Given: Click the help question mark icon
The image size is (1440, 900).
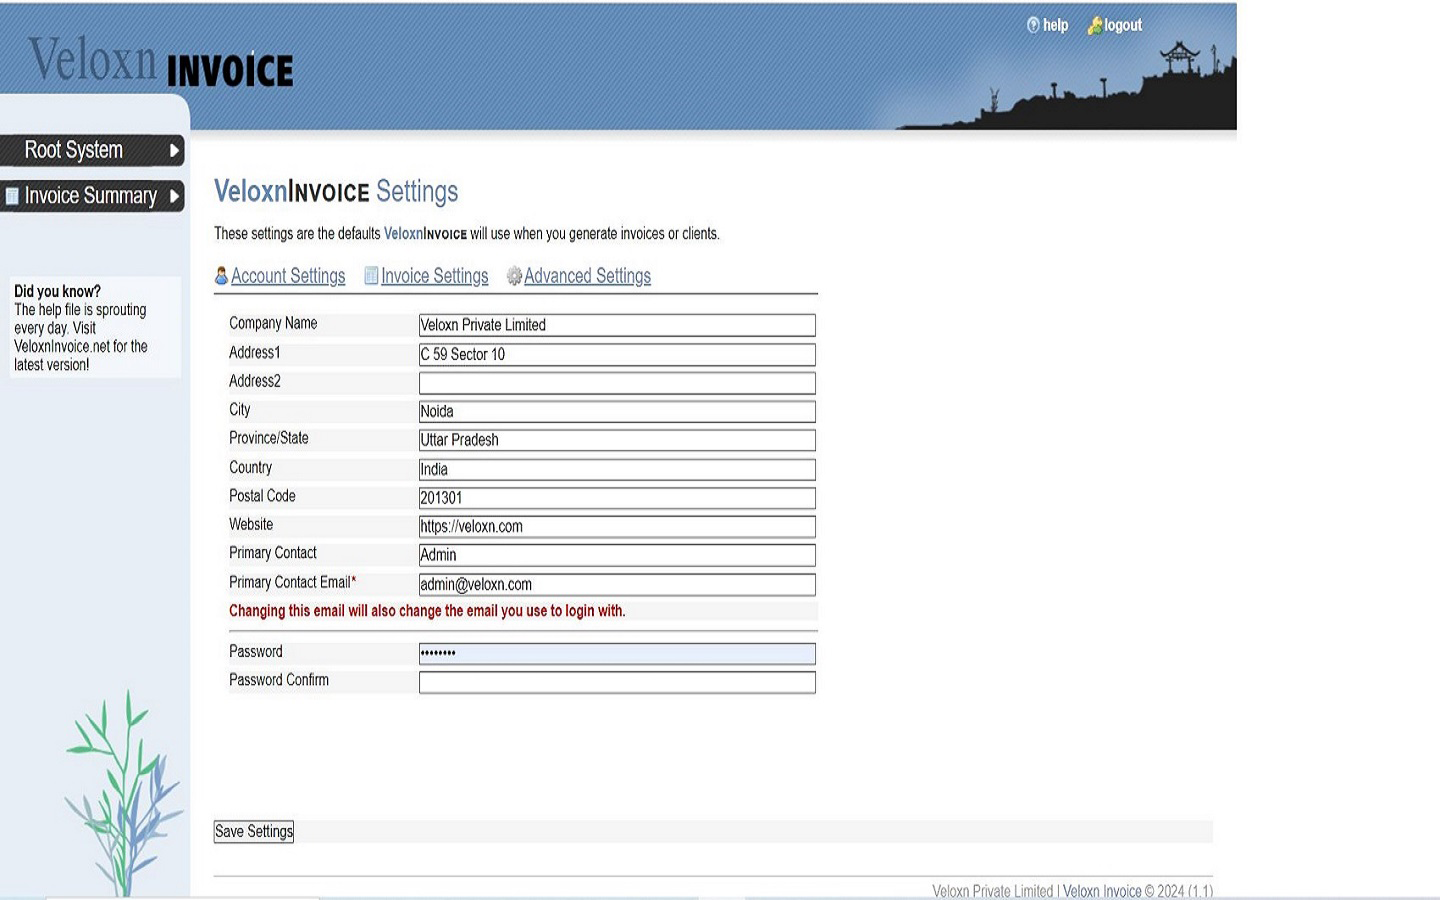Looking at the screenshot, I should coord(1033,25).
